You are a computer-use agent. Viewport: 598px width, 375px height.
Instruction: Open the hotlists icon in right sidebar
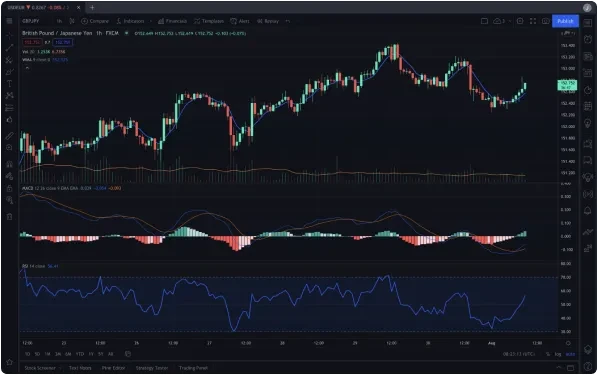(588, 90)
